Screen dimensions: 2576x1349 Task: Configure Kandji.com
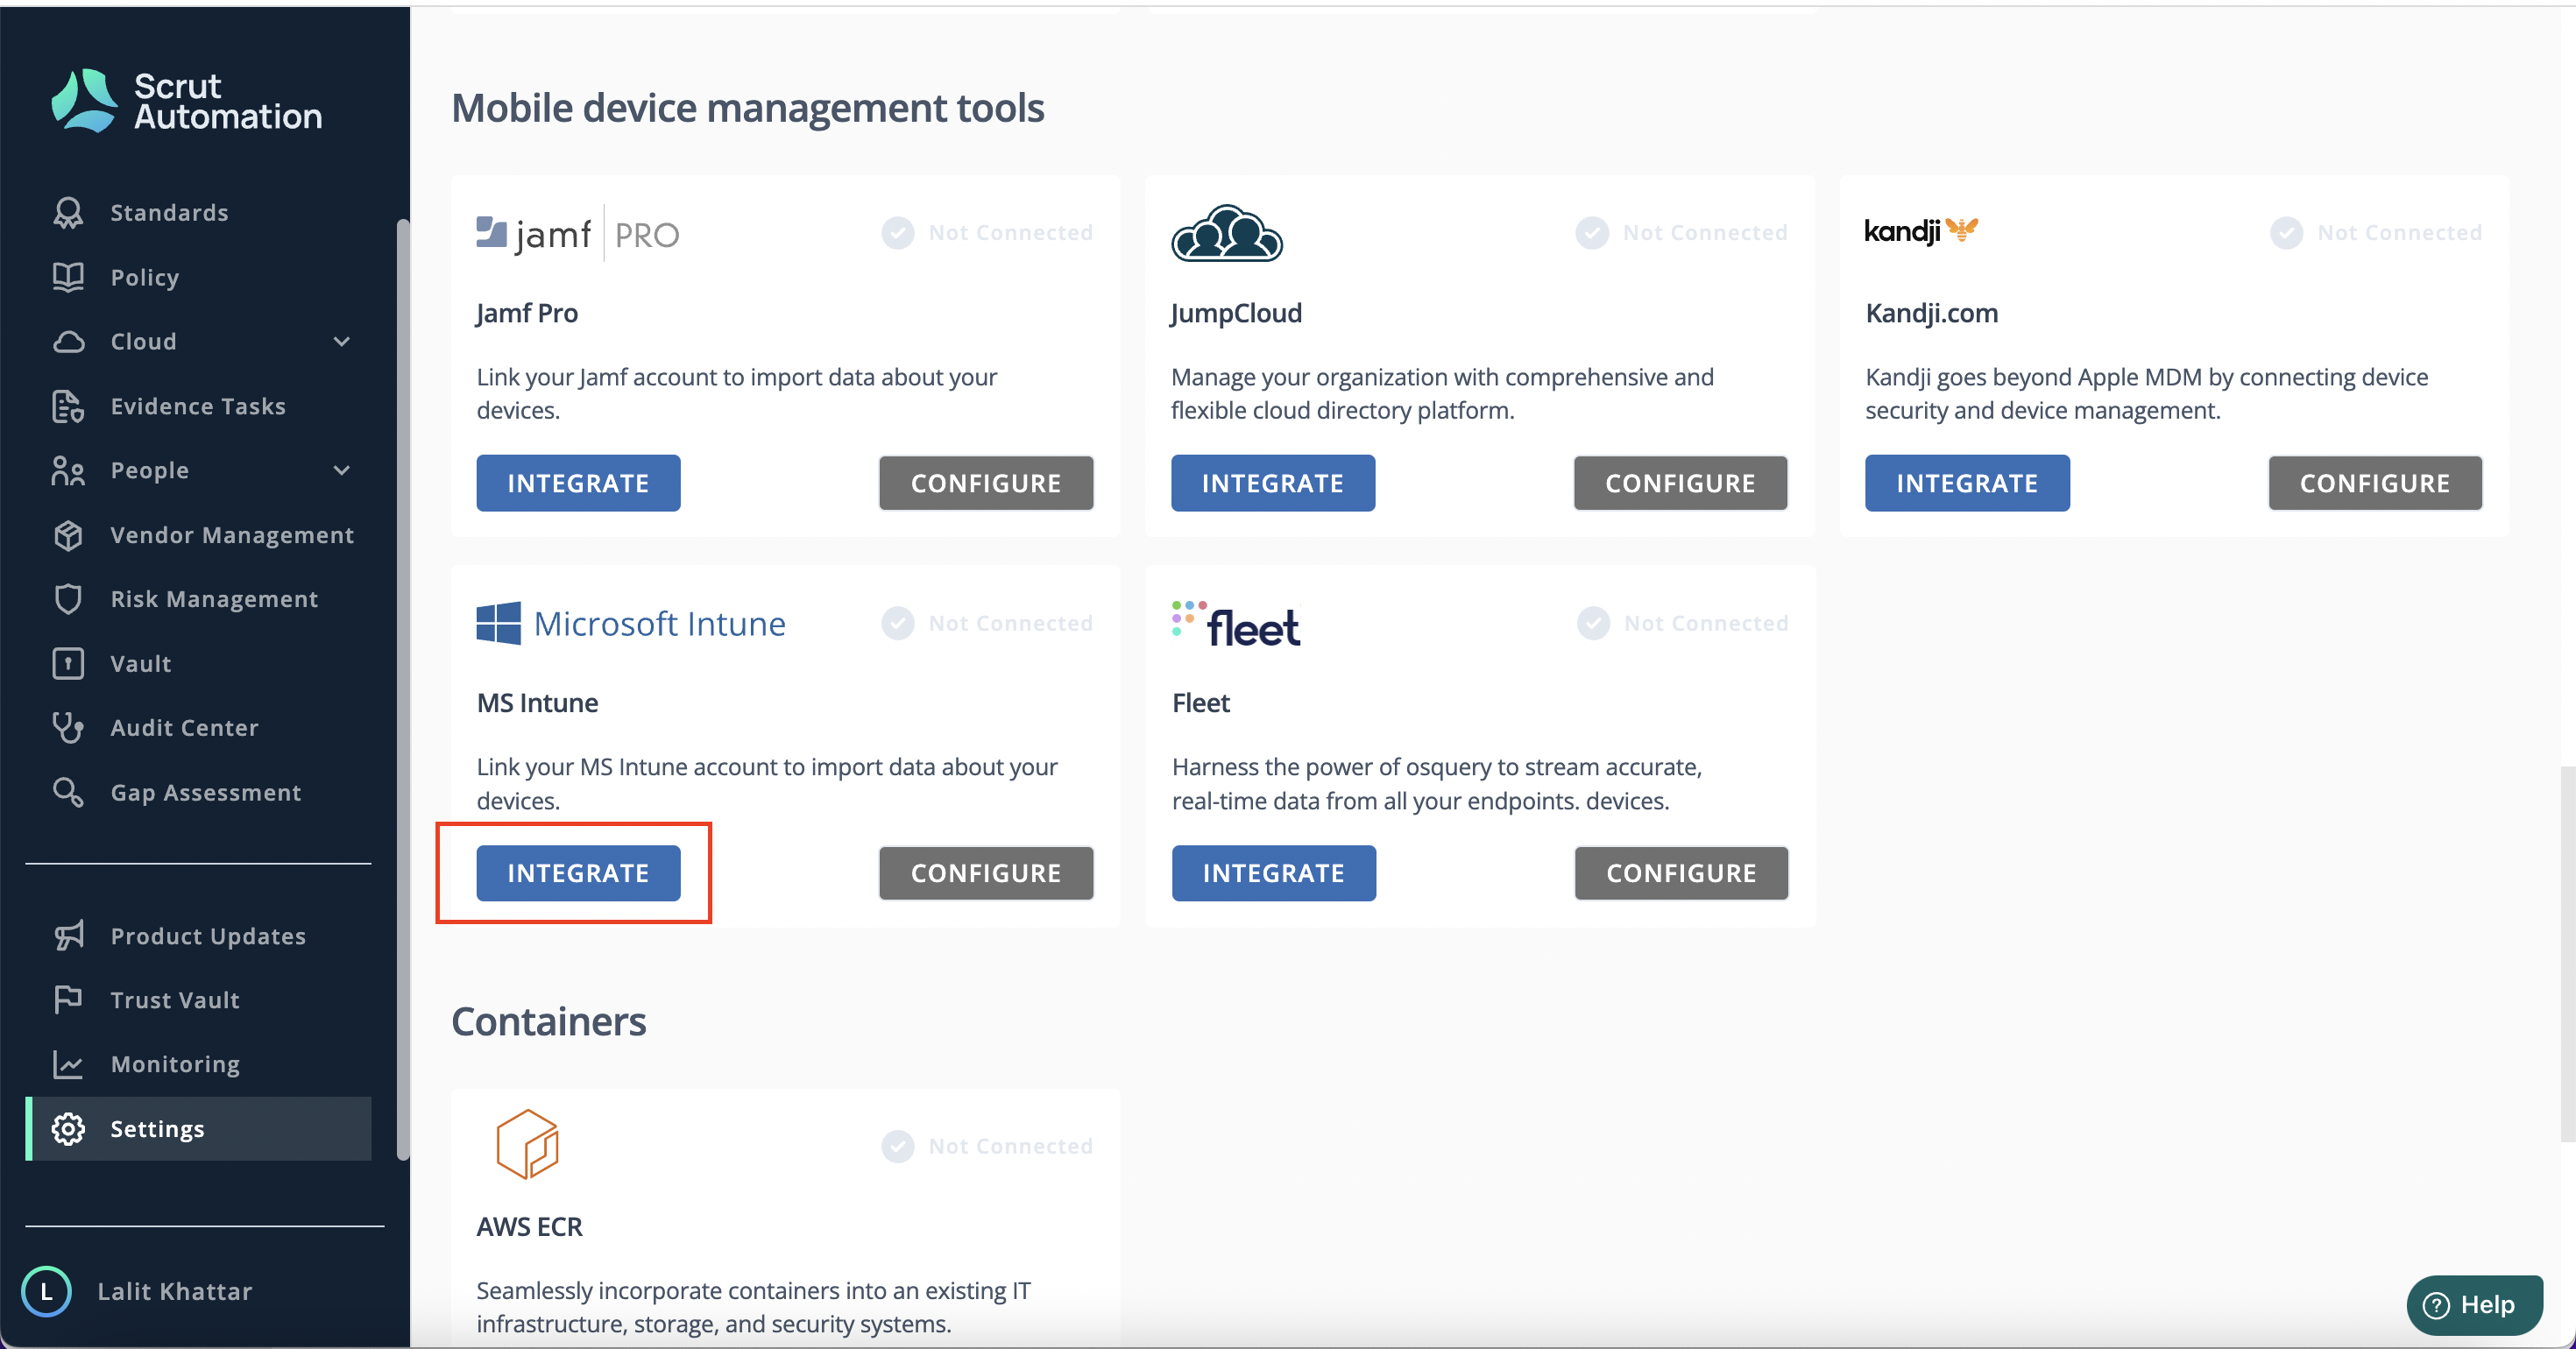(x=2375, y=483)
